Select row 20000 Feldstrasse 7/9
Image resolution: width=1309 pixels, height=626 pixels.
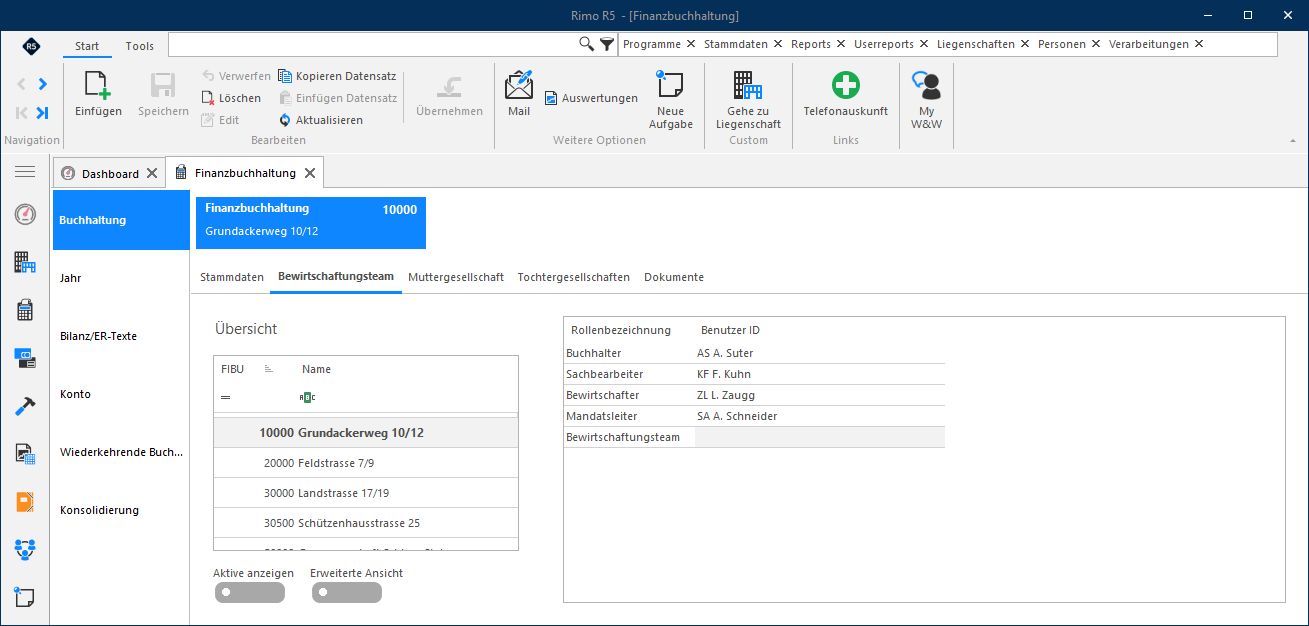coord(366,463)
